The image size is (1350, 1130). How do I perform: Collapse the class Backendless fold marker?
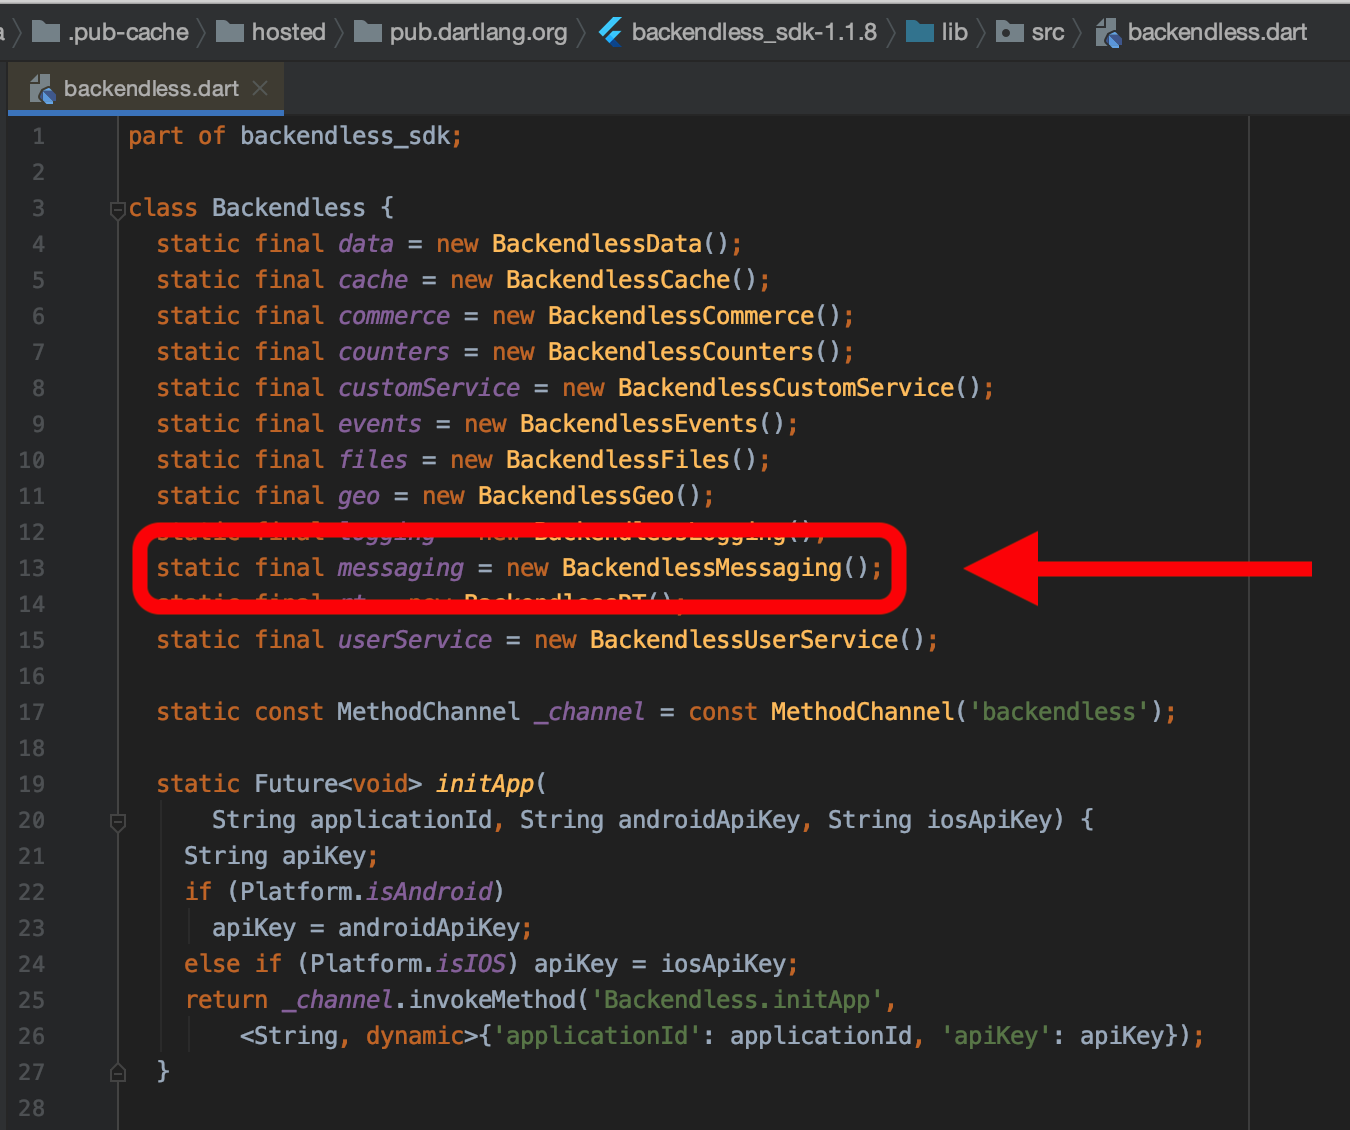click(x=117, y=209)
